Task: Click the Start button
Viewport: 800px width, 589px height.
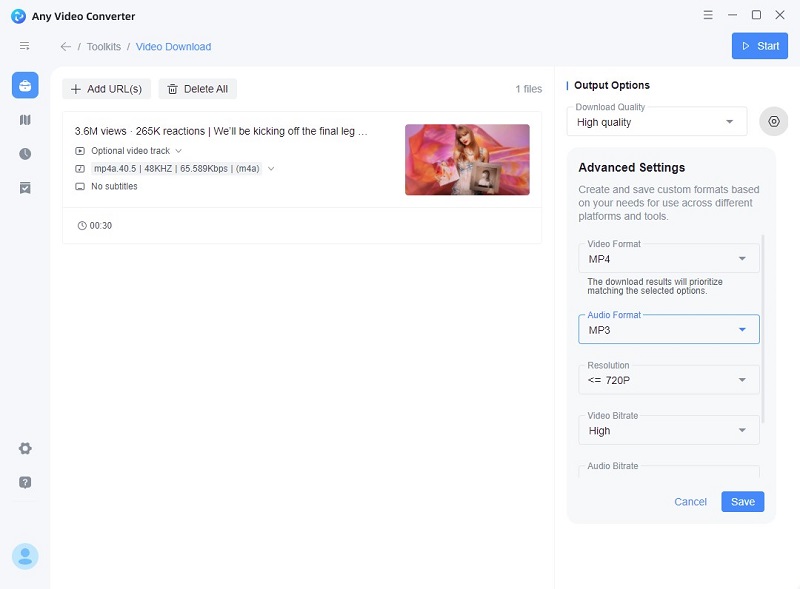Action: pos(760,46)
